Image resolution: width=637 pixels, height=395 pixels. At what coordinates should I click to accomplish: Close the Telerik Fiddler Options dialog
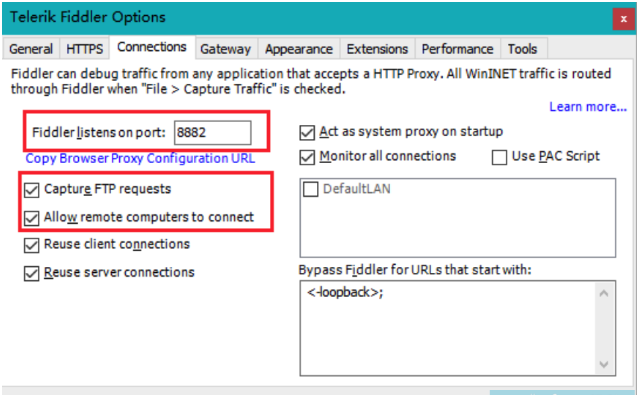624,19
